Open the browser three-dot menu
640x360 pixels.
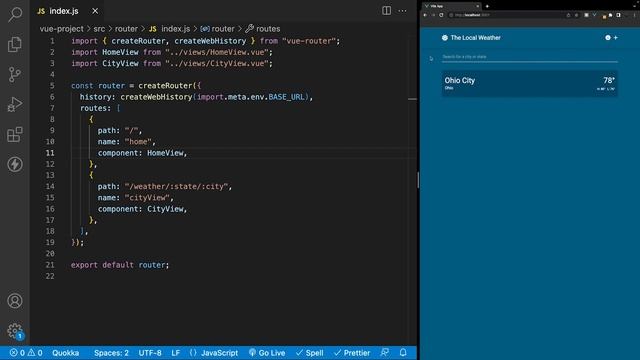pos(635,15)
